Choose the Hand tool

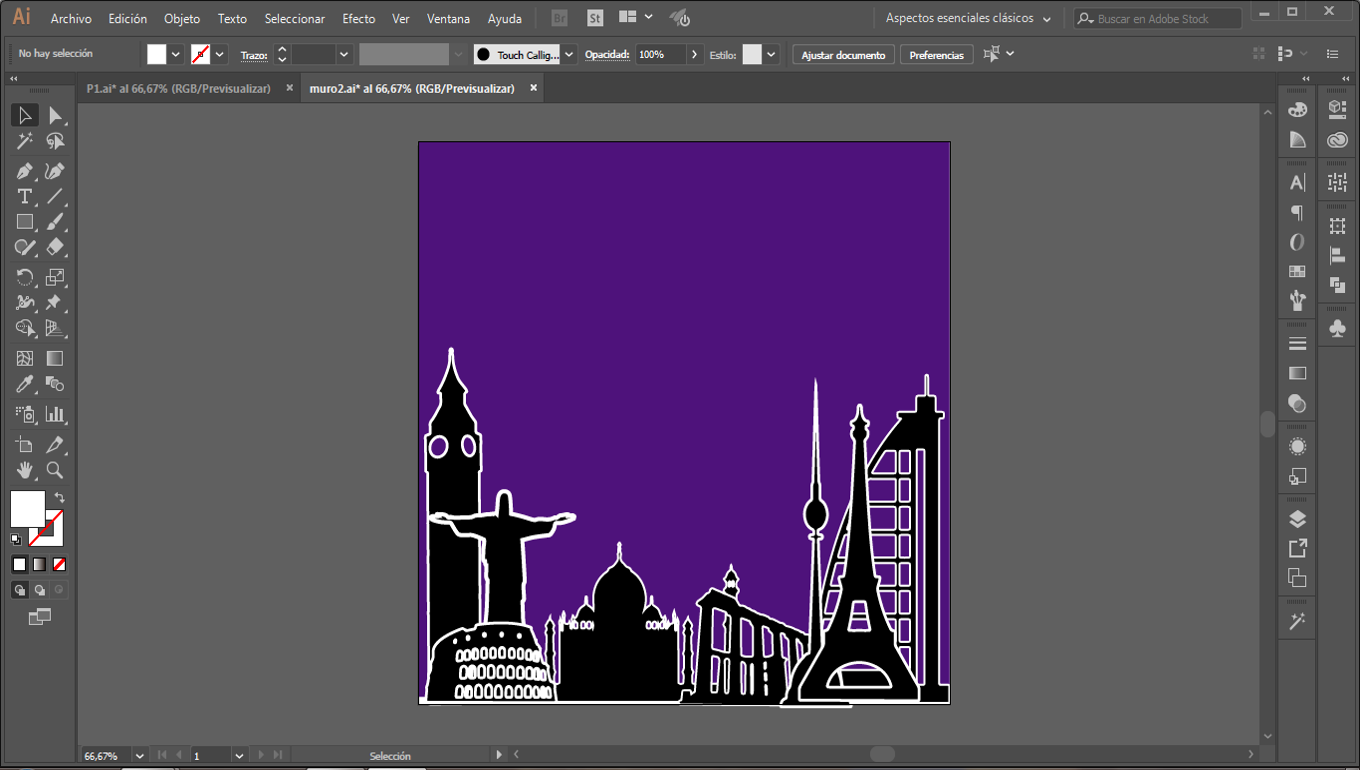tap(25, 470)
